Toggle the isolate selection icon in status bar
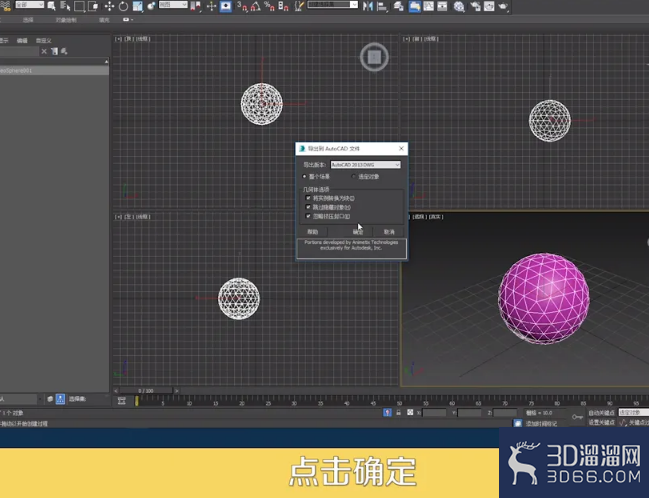Viewport: 649px width, 498px height. [387, 412]
